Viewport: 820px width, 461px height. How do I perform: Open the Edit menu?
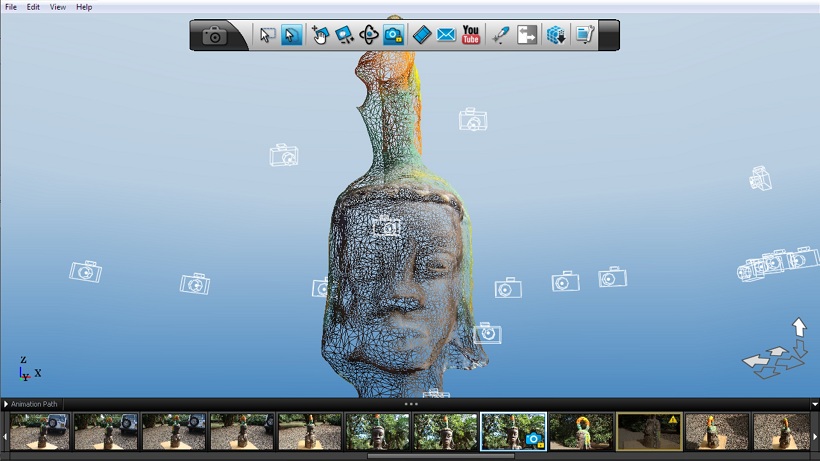(33, 7)
